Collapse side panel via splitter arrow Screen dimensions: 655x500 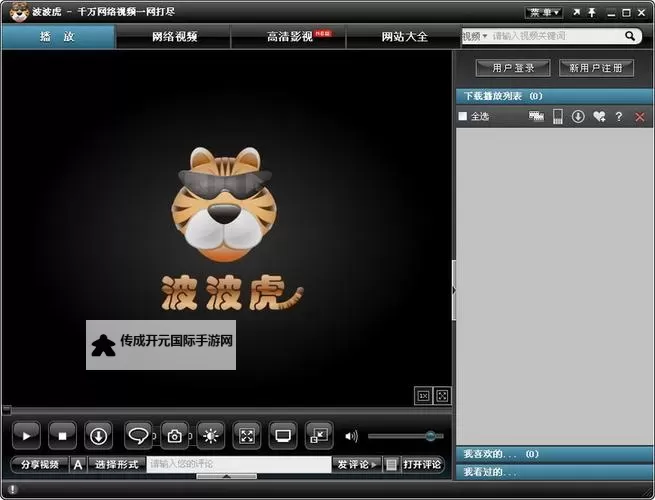point(454,289)
